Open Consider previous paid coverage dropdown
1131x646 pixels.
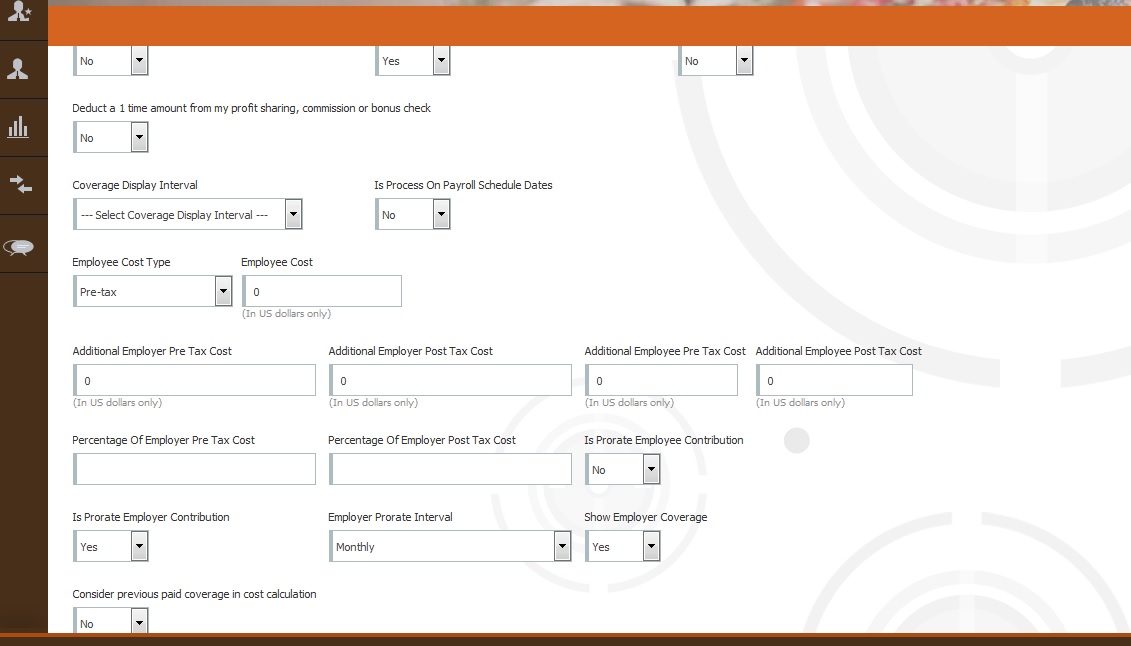(111, 621)
